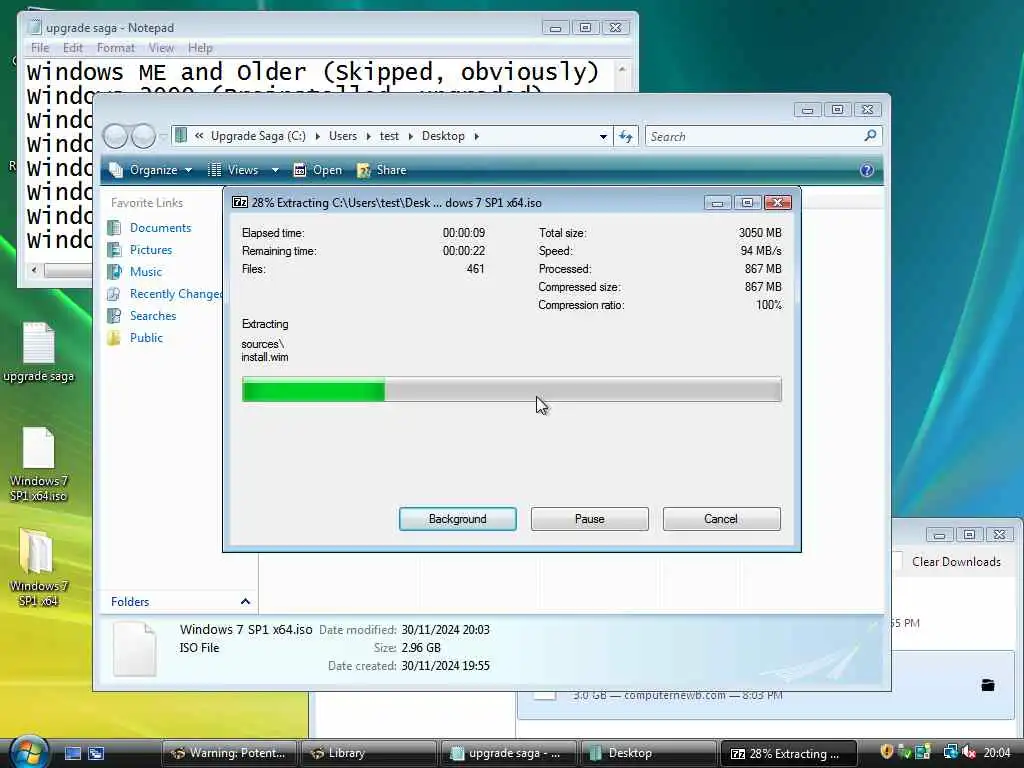Screen dimensions: 1024x768
Task: Open Documents favorite link
Action: point(160,228)
